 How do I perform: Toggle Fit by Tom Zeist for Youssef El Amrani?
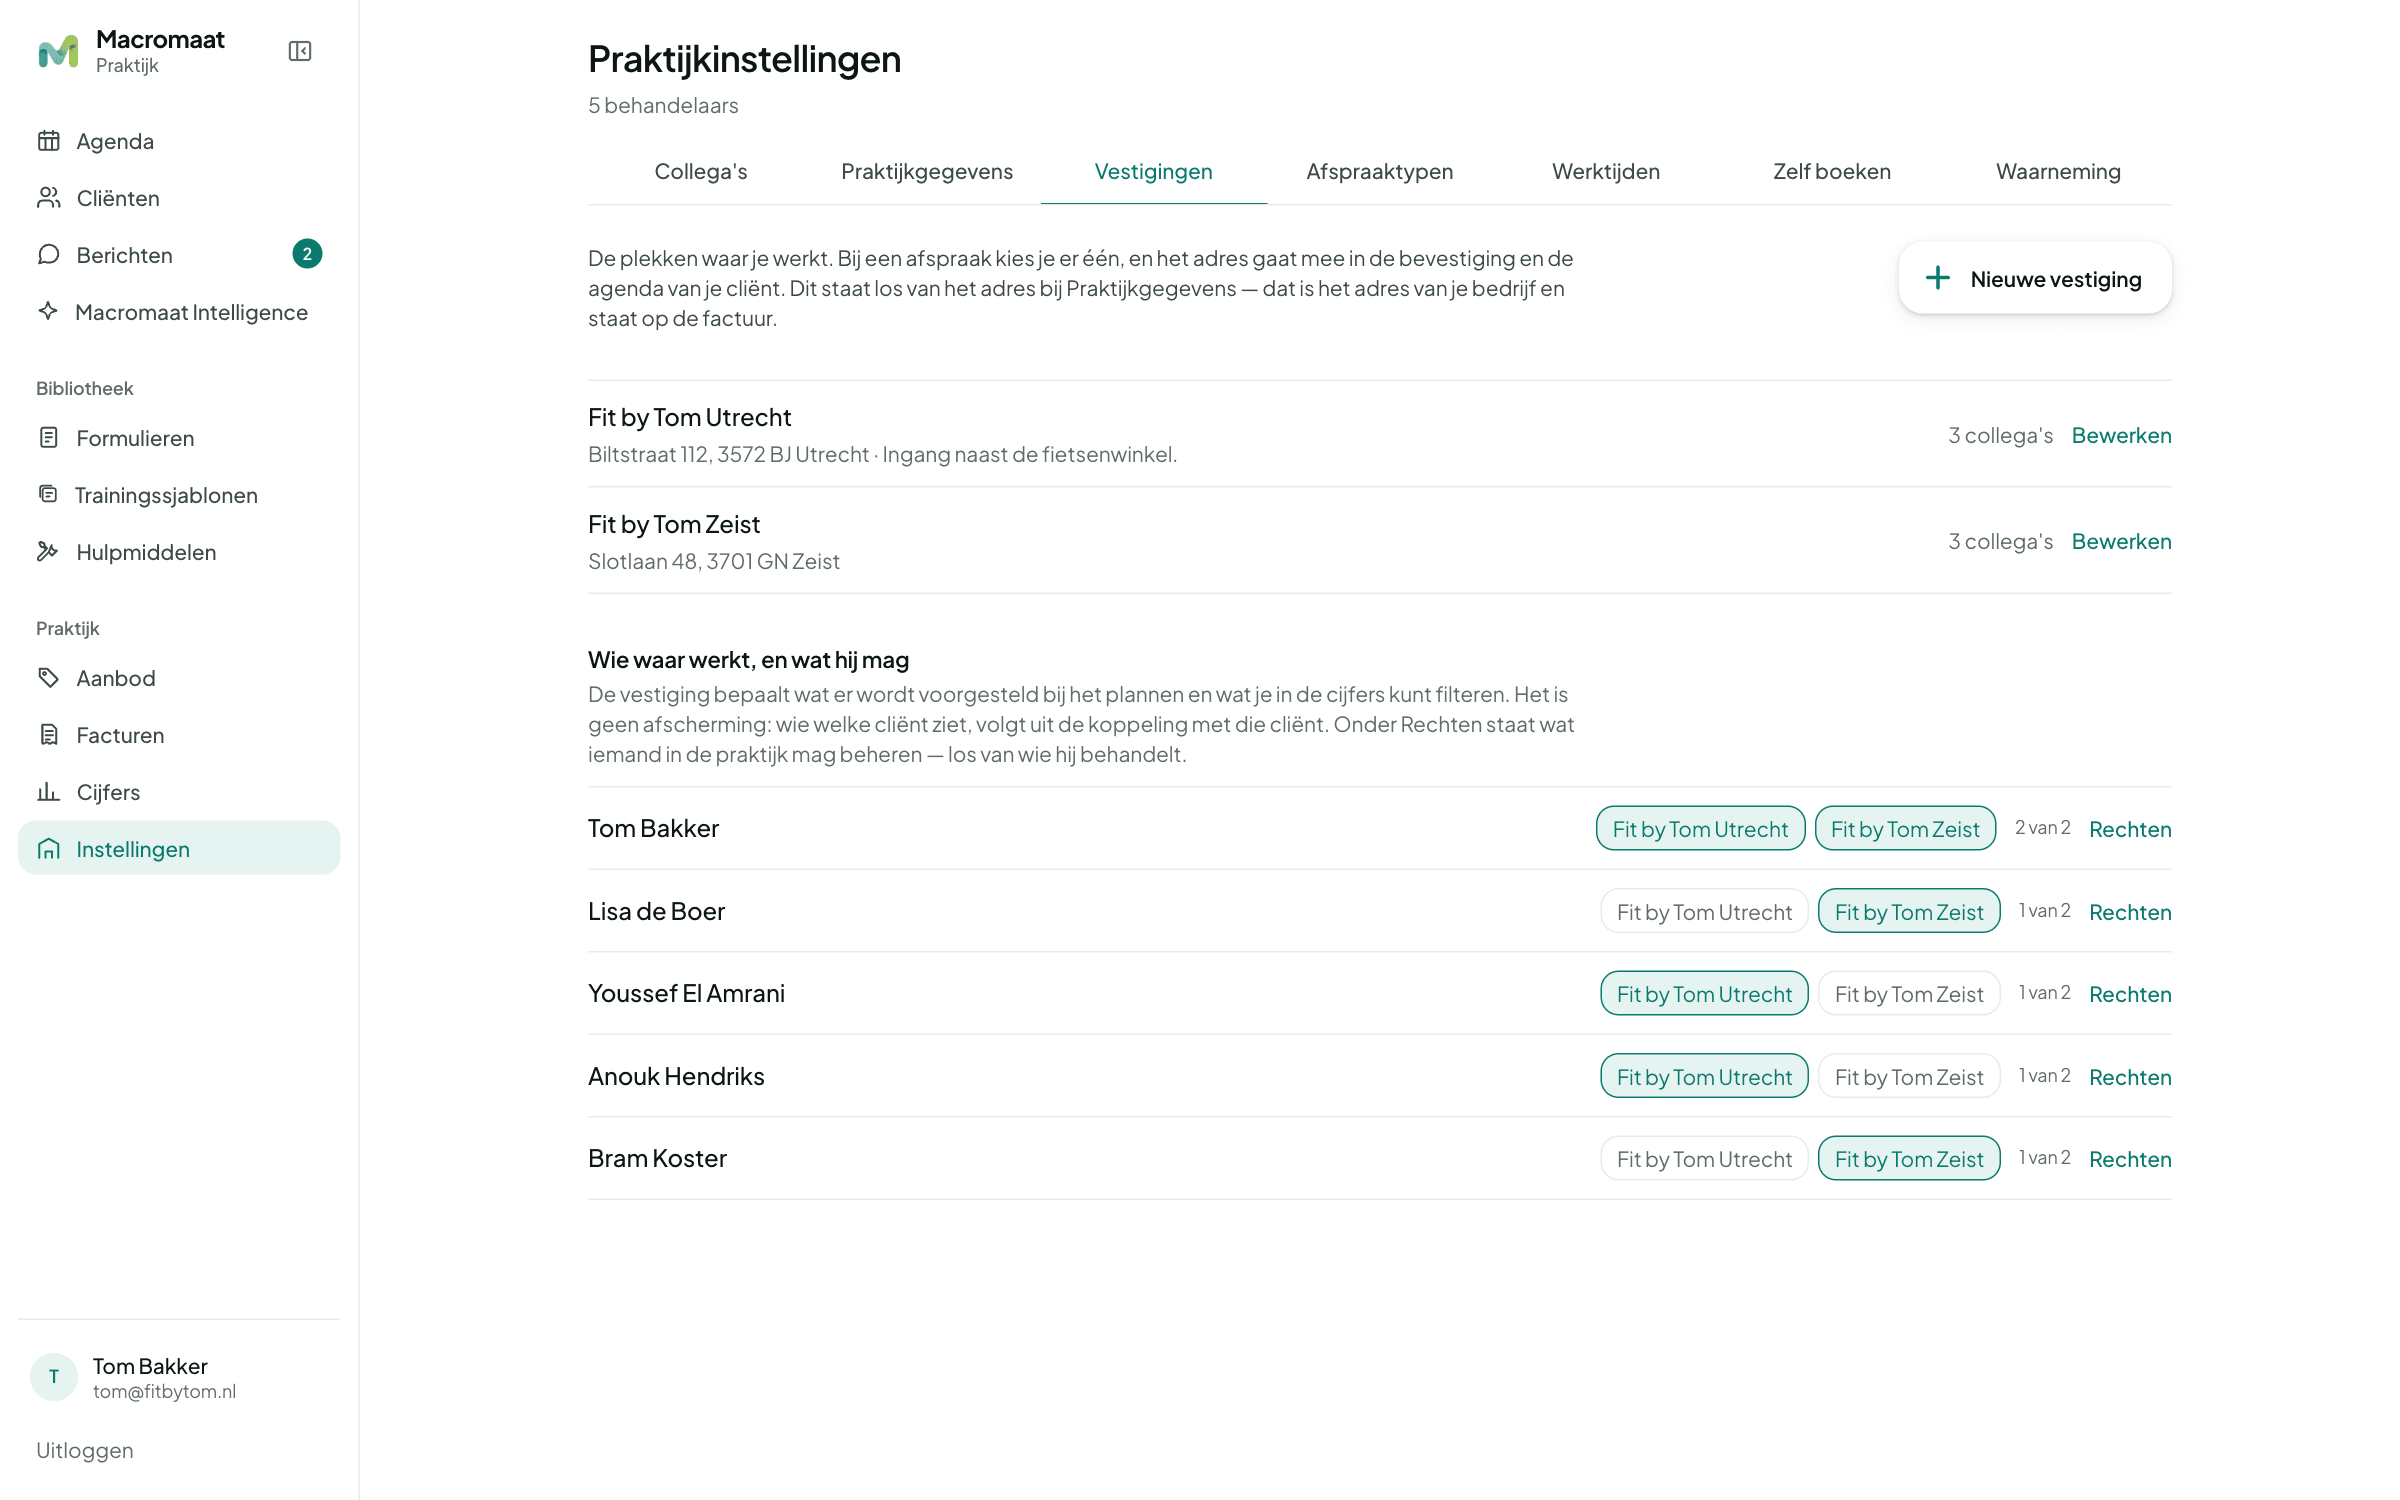point(1909,993)
